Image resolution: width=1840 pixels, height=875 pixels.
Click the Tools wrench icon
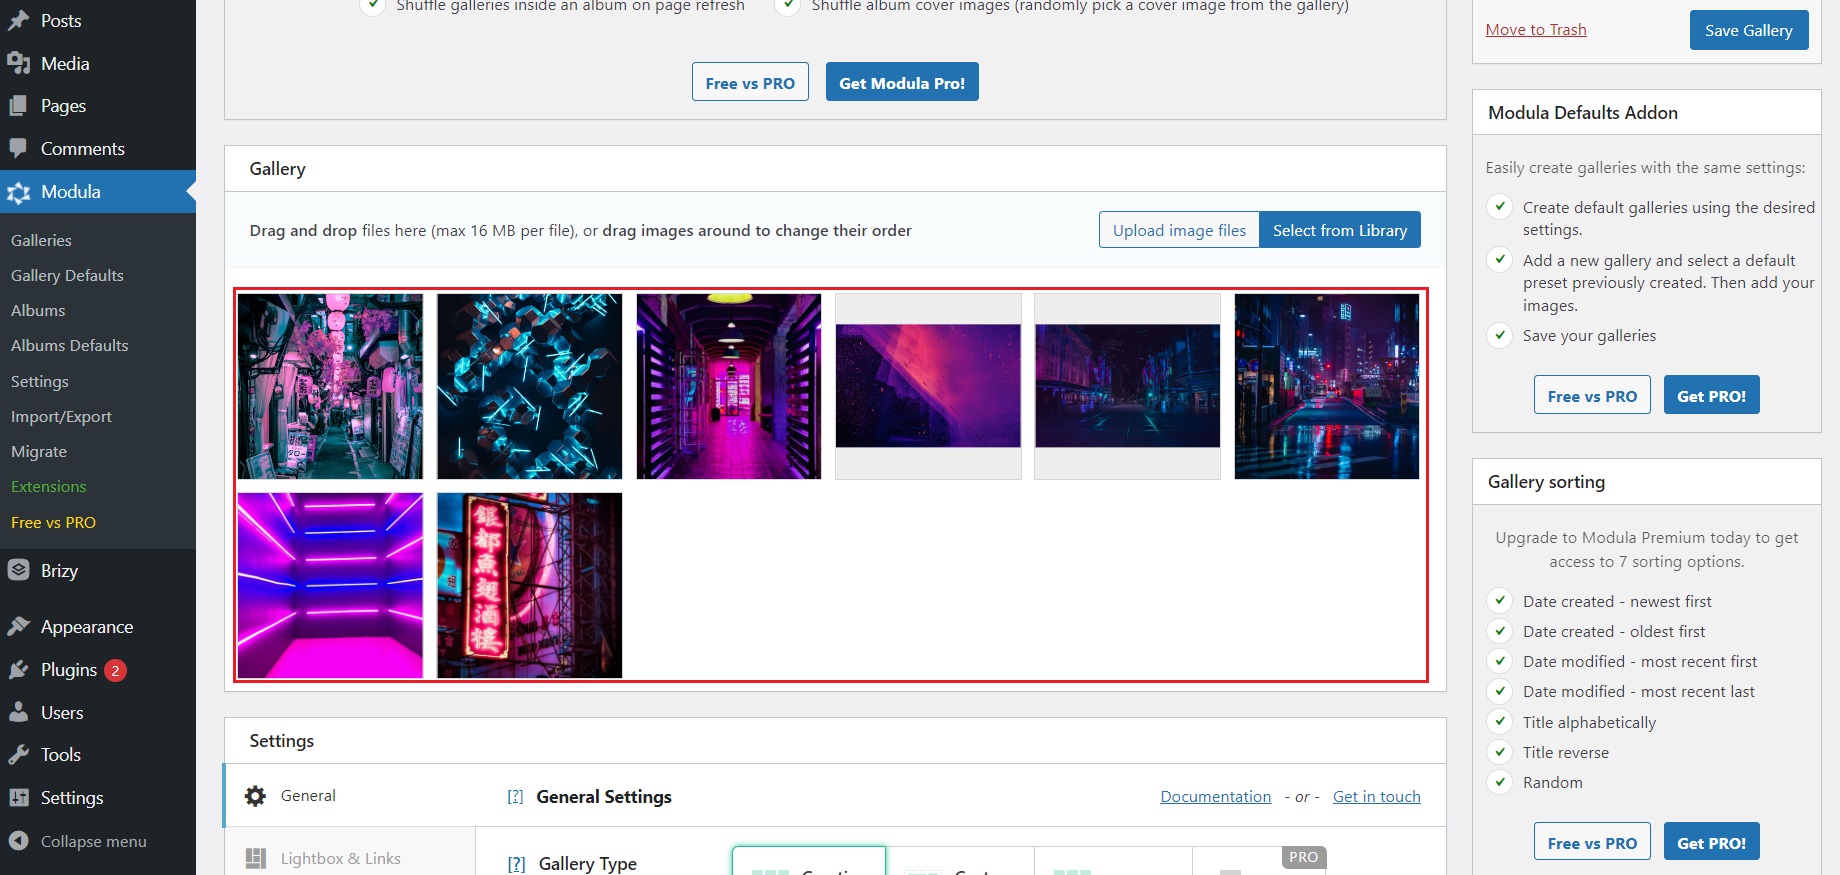pos(18,755)
